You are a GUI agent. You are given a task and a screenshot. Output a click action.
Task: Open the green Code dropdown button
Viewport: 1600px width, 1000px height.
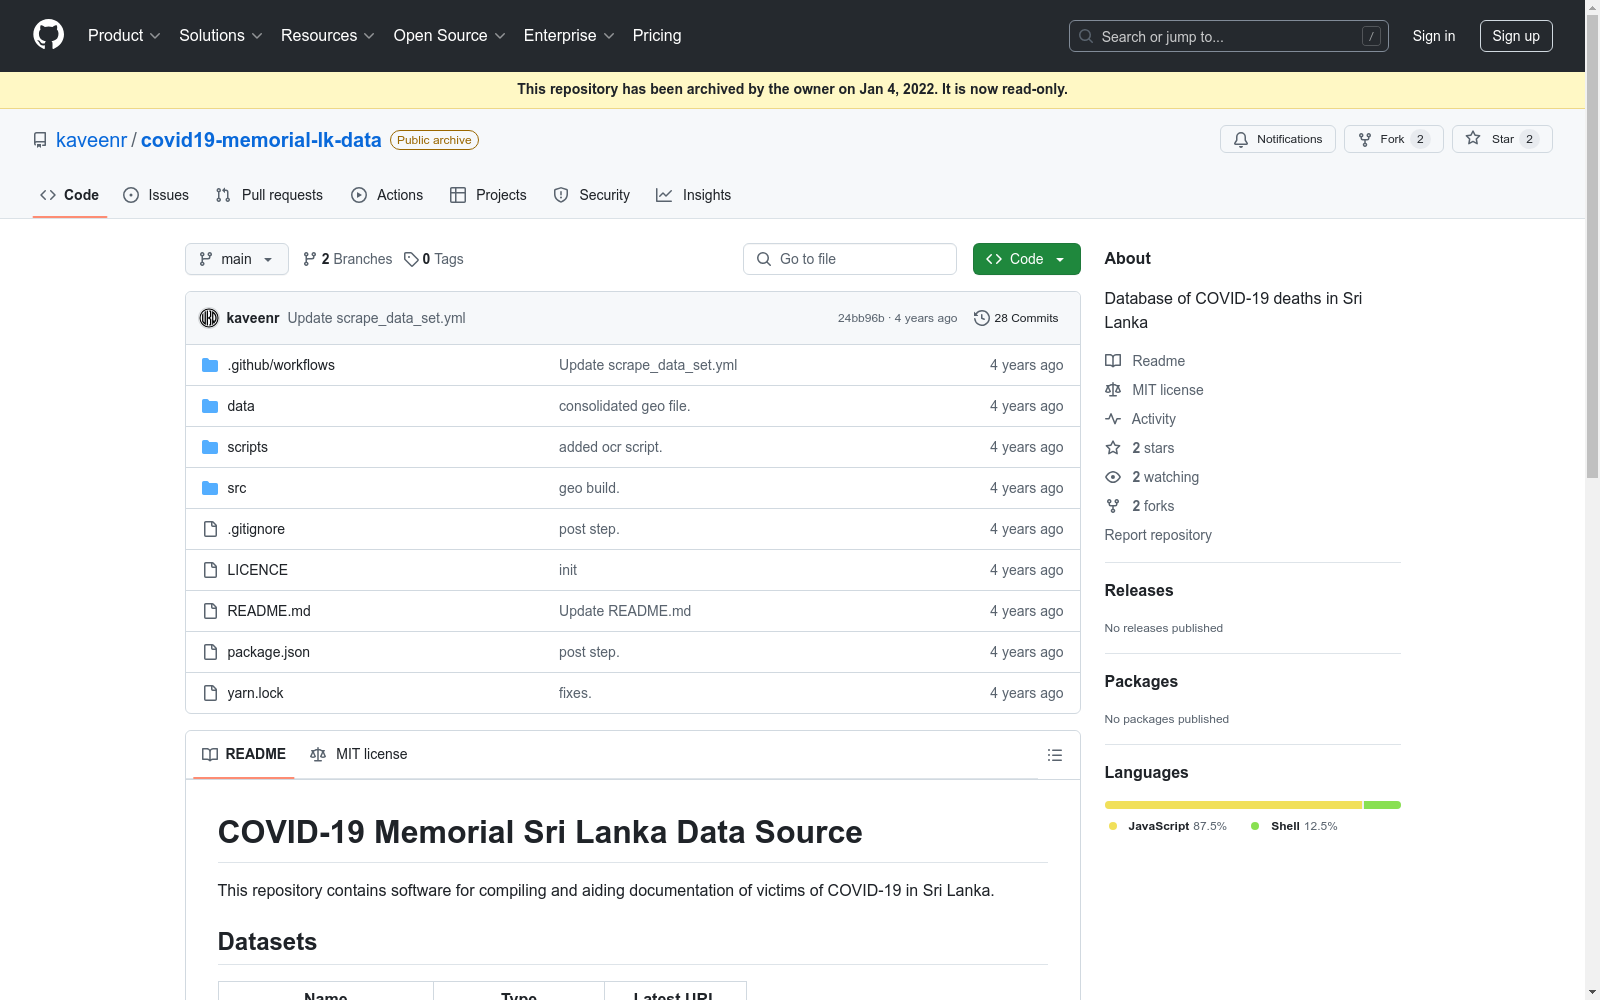1027,259
